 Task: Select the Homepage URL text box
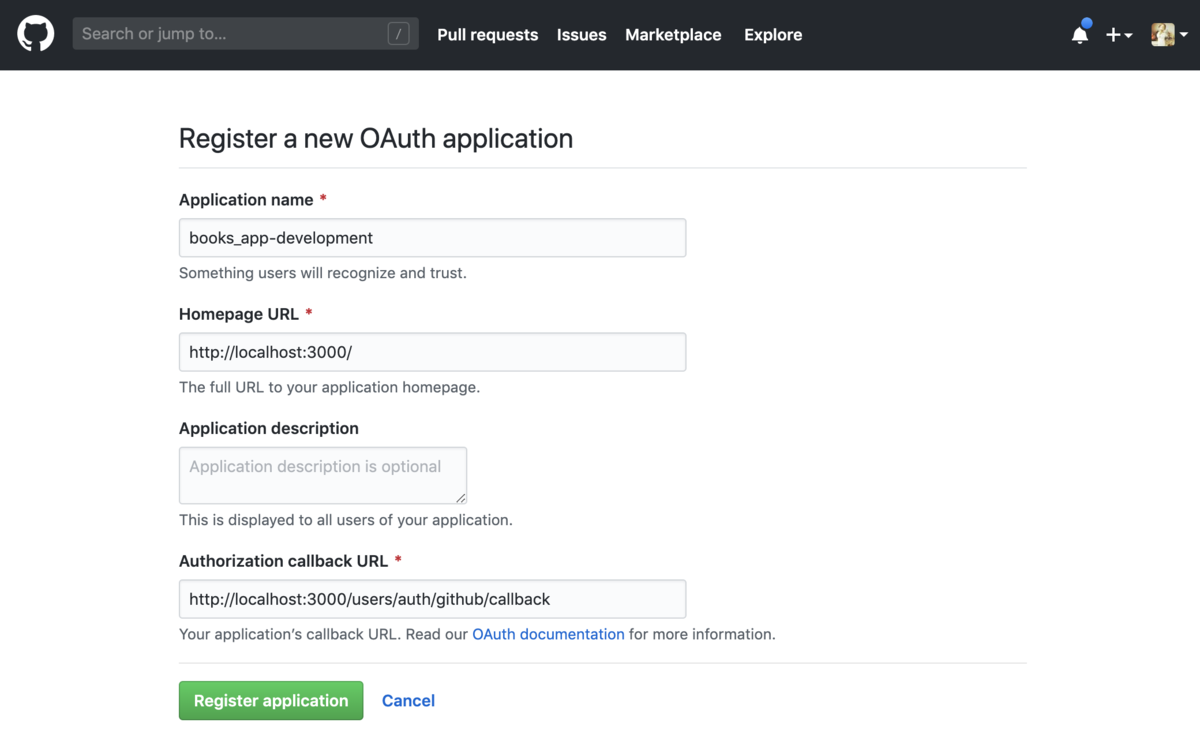pyautogui.click(x=432, y=352)
